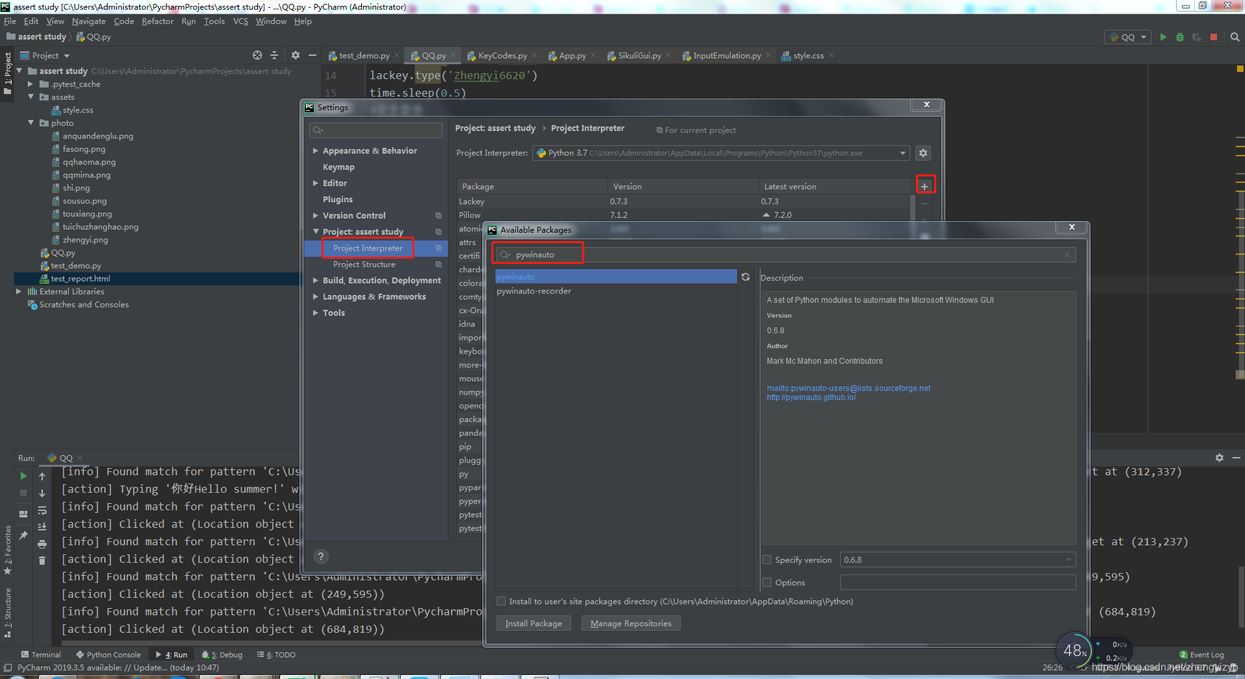This screenshot has height=679, width=1245.
Task: Click the refresh icon next to pywinauto results
Action: coord(746,278)
